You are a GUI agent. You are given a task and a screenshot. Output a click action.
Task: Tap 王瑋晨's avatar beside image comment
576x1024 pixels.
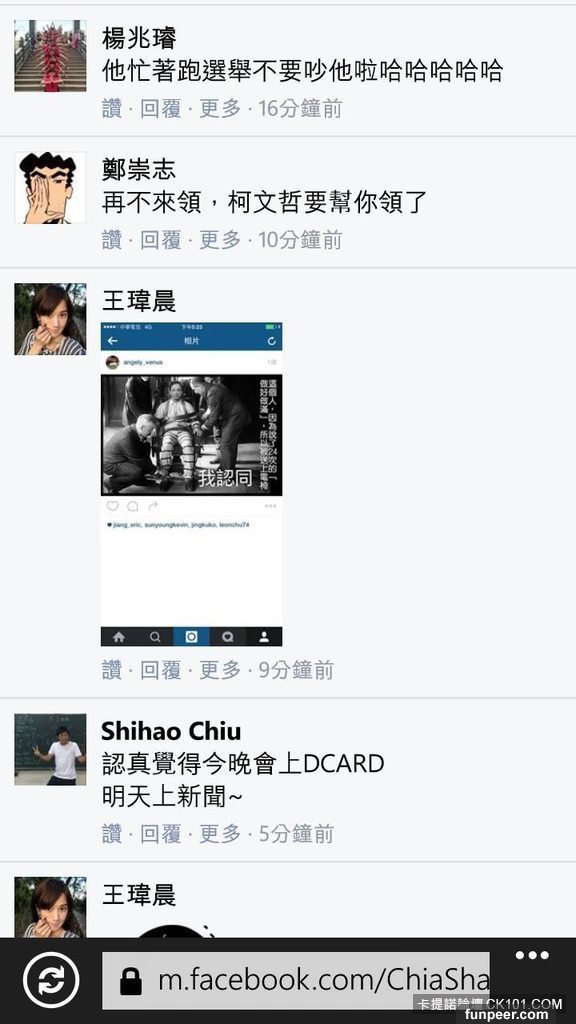point(50,319)
